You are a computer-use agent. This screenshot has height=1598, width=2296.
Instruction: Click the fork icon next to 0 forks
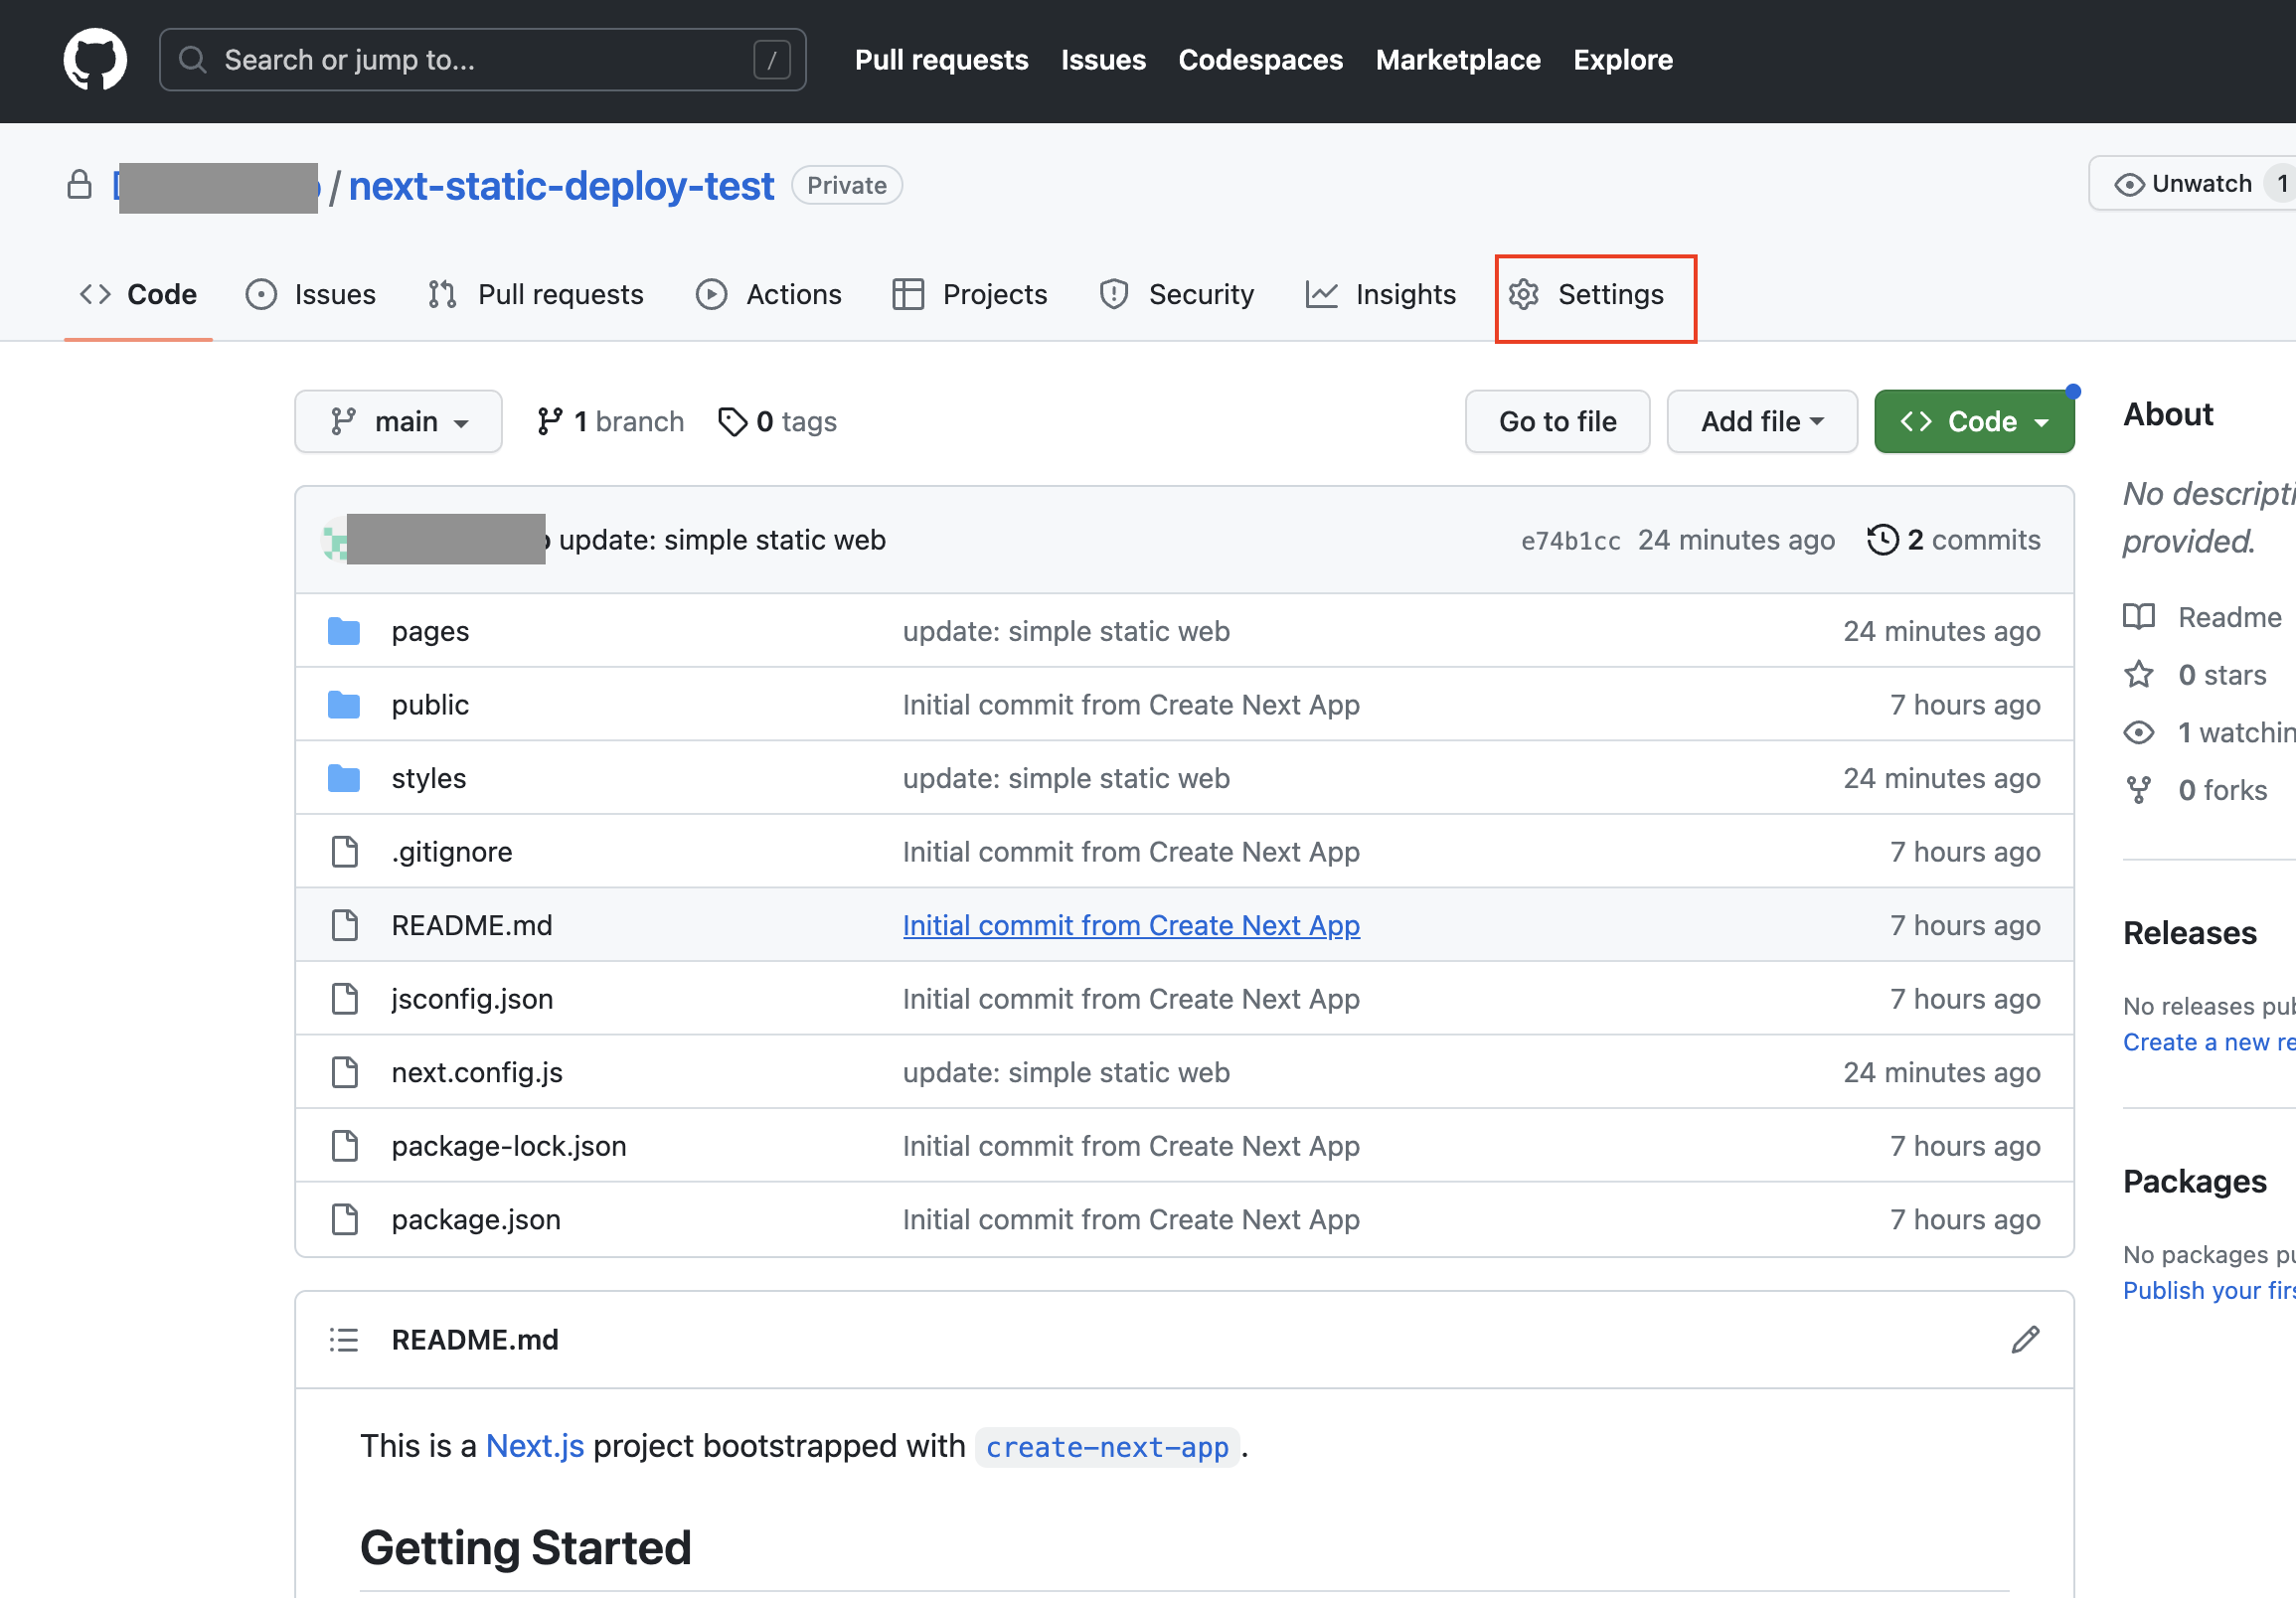[x=2139, y=790]
